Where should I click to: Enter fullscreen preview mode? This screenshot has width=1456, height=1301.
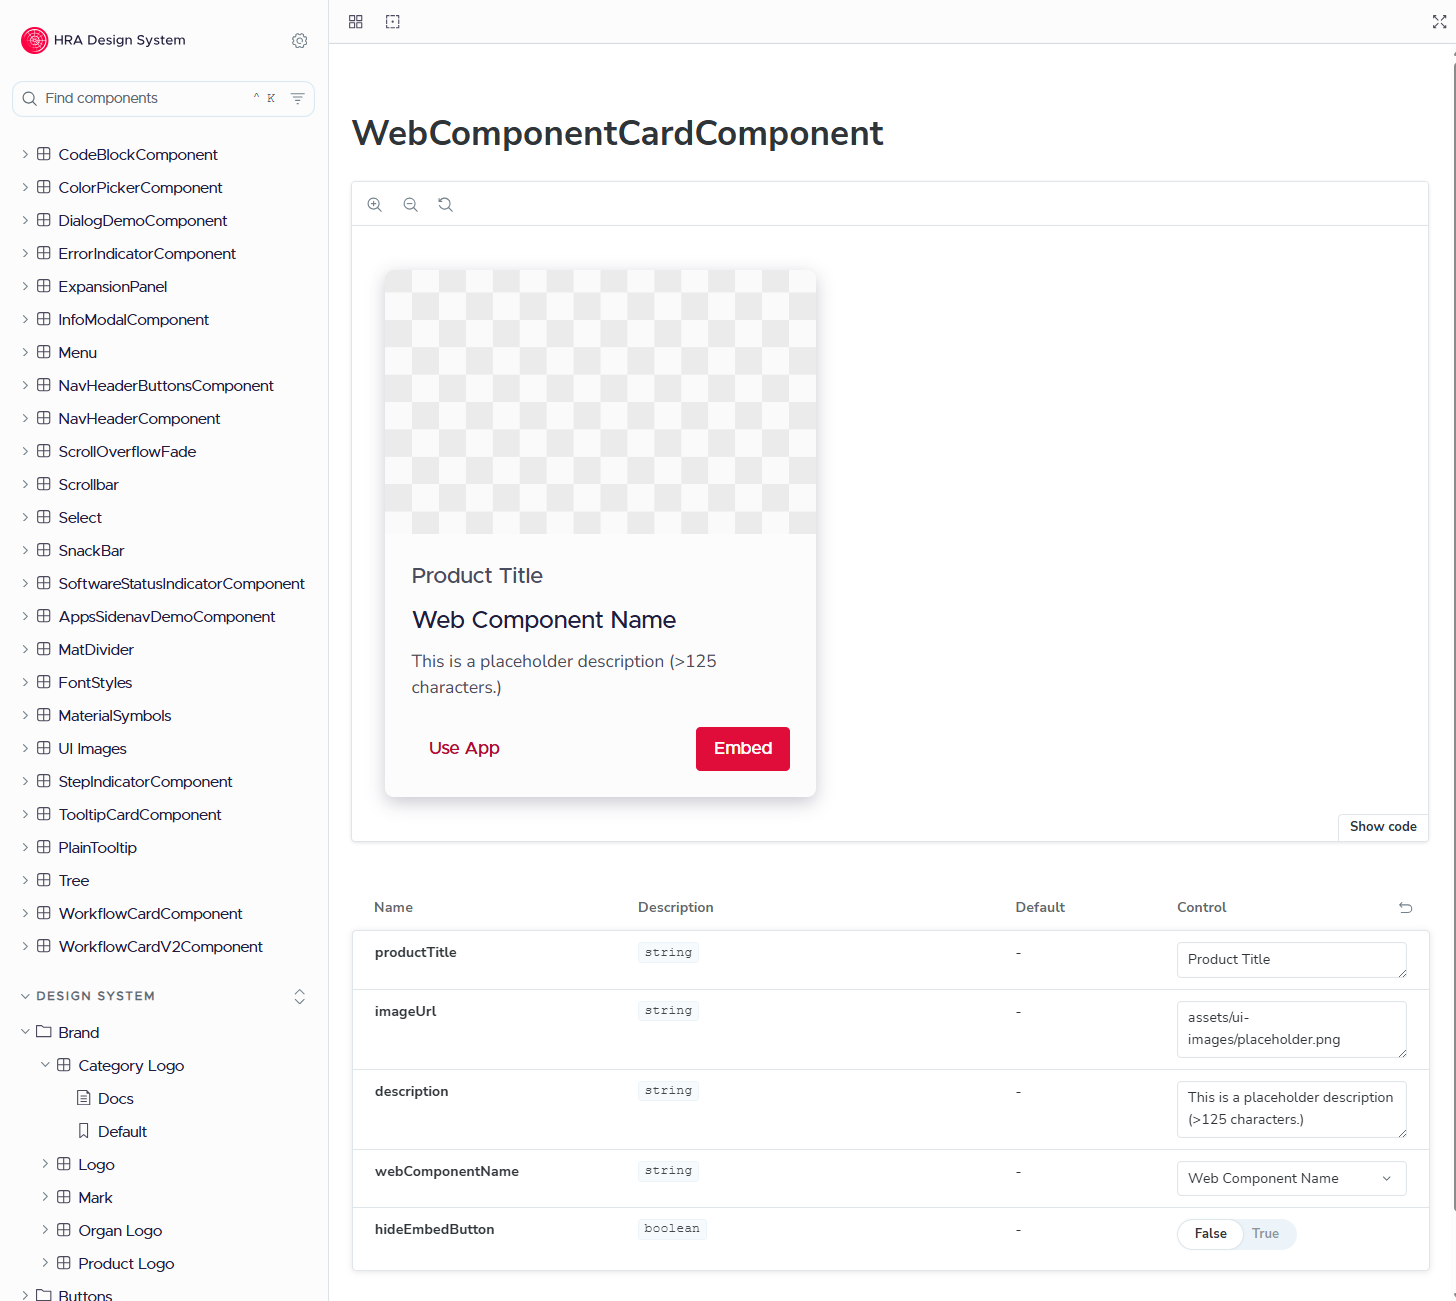[x=1440, y=21]
